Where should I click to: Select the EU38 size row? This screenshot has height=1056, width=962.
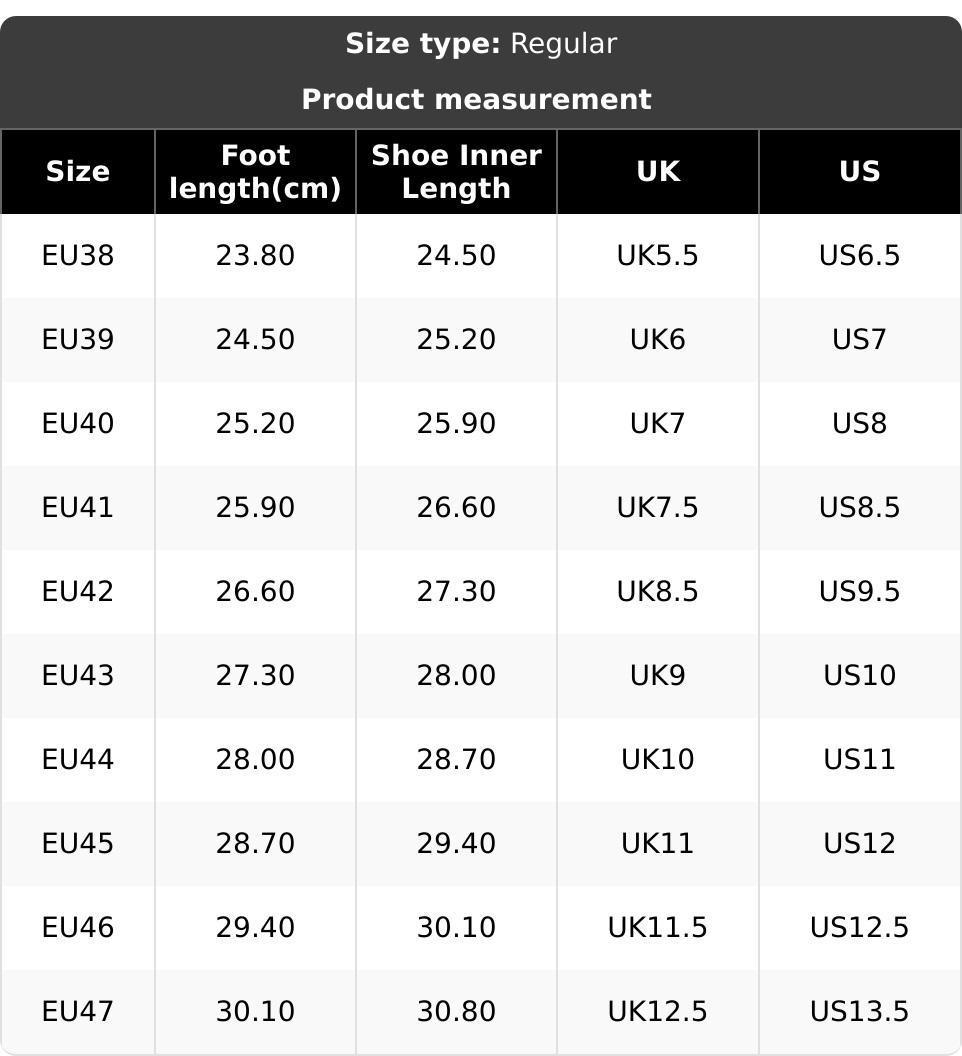(x=78, y=256)
